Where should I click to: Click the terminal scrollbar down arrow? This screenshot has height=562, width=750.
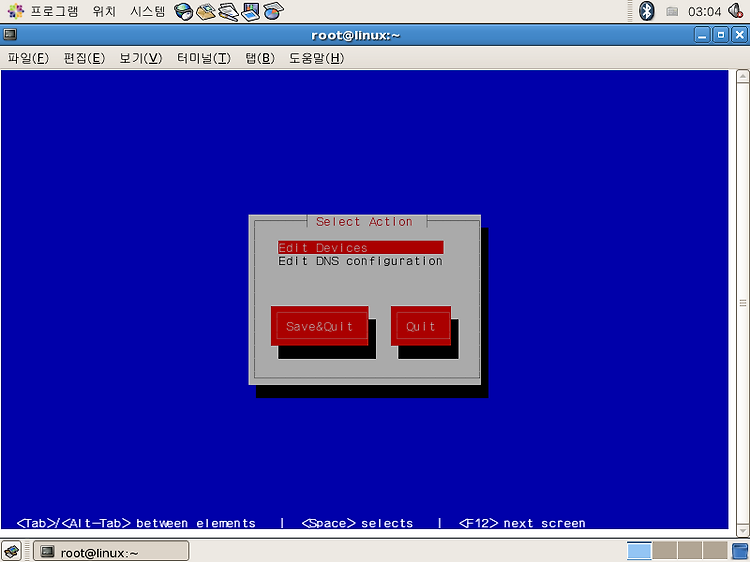coord(743,530)
